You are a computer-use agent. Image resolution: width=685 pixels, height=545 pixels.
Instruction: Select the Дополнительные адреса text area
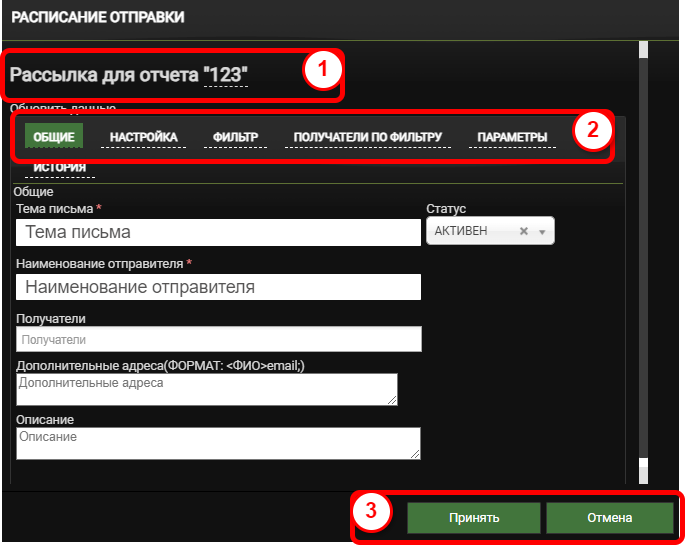pos(206,389)
